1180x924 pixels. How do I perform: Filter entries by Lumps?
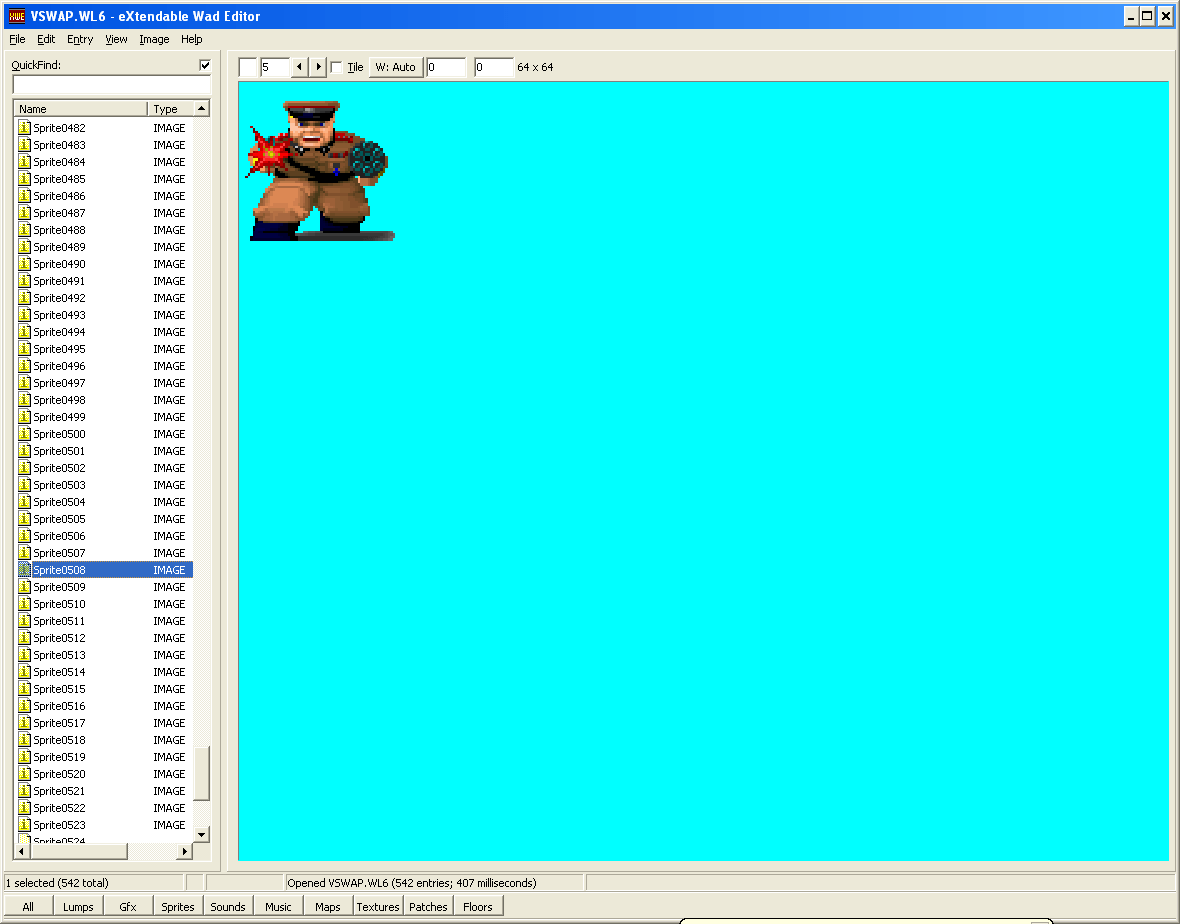[x=78, y=907]
